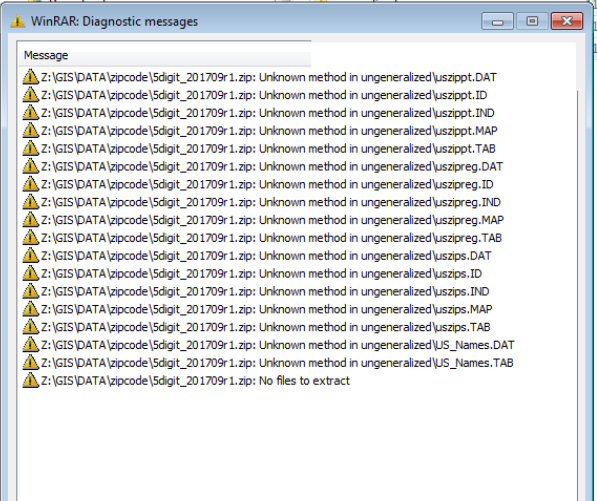The width and height of the screenshot is (597, 501).
Task: Select the uszipreg.TAB unknown method message
Action: coord(271,238)
